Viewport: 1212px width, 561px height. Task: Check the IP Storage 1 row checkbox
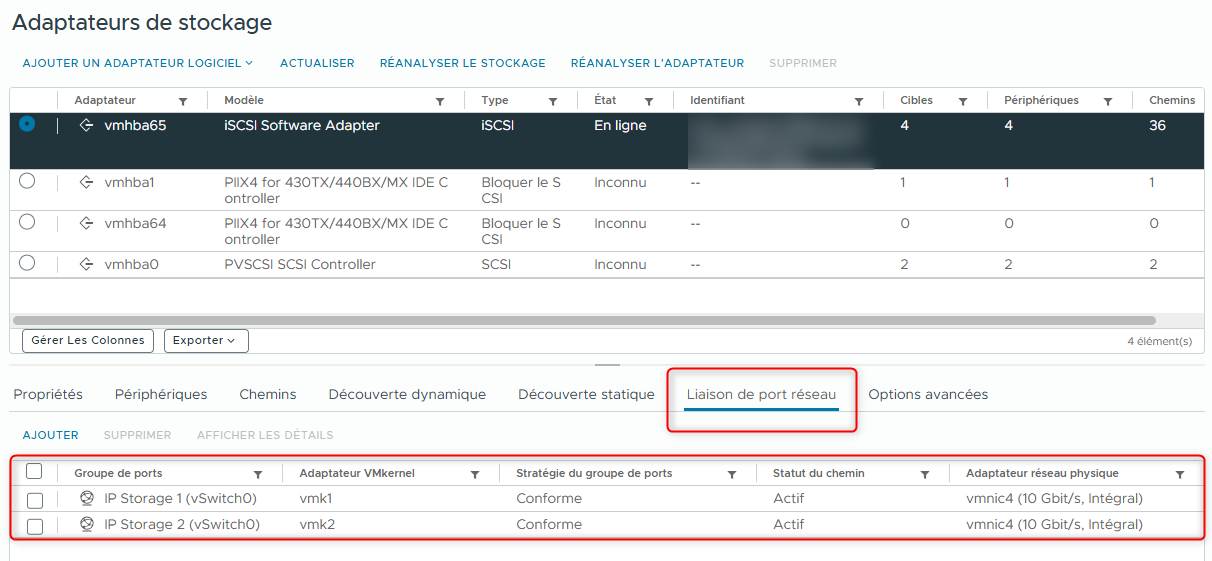35,500
